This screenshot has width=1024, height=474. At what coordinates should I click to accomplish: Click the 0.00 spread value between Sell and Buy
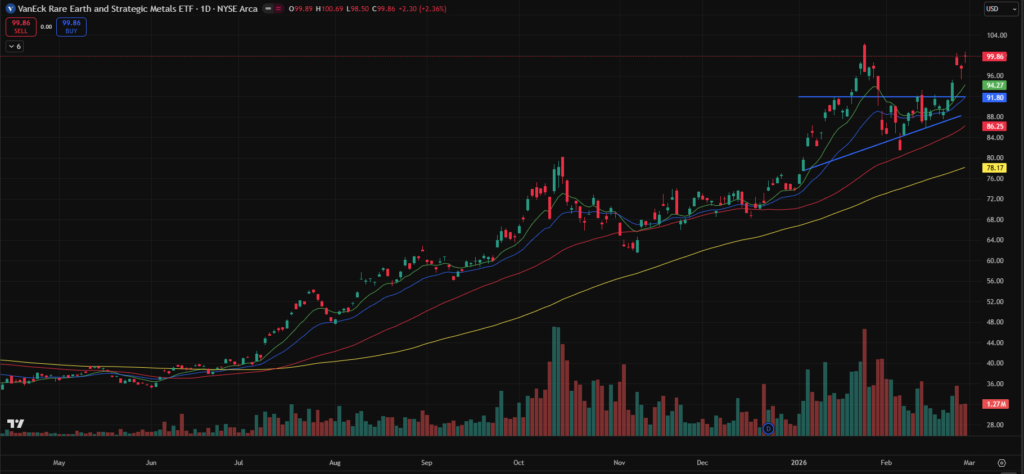[45, 27]
